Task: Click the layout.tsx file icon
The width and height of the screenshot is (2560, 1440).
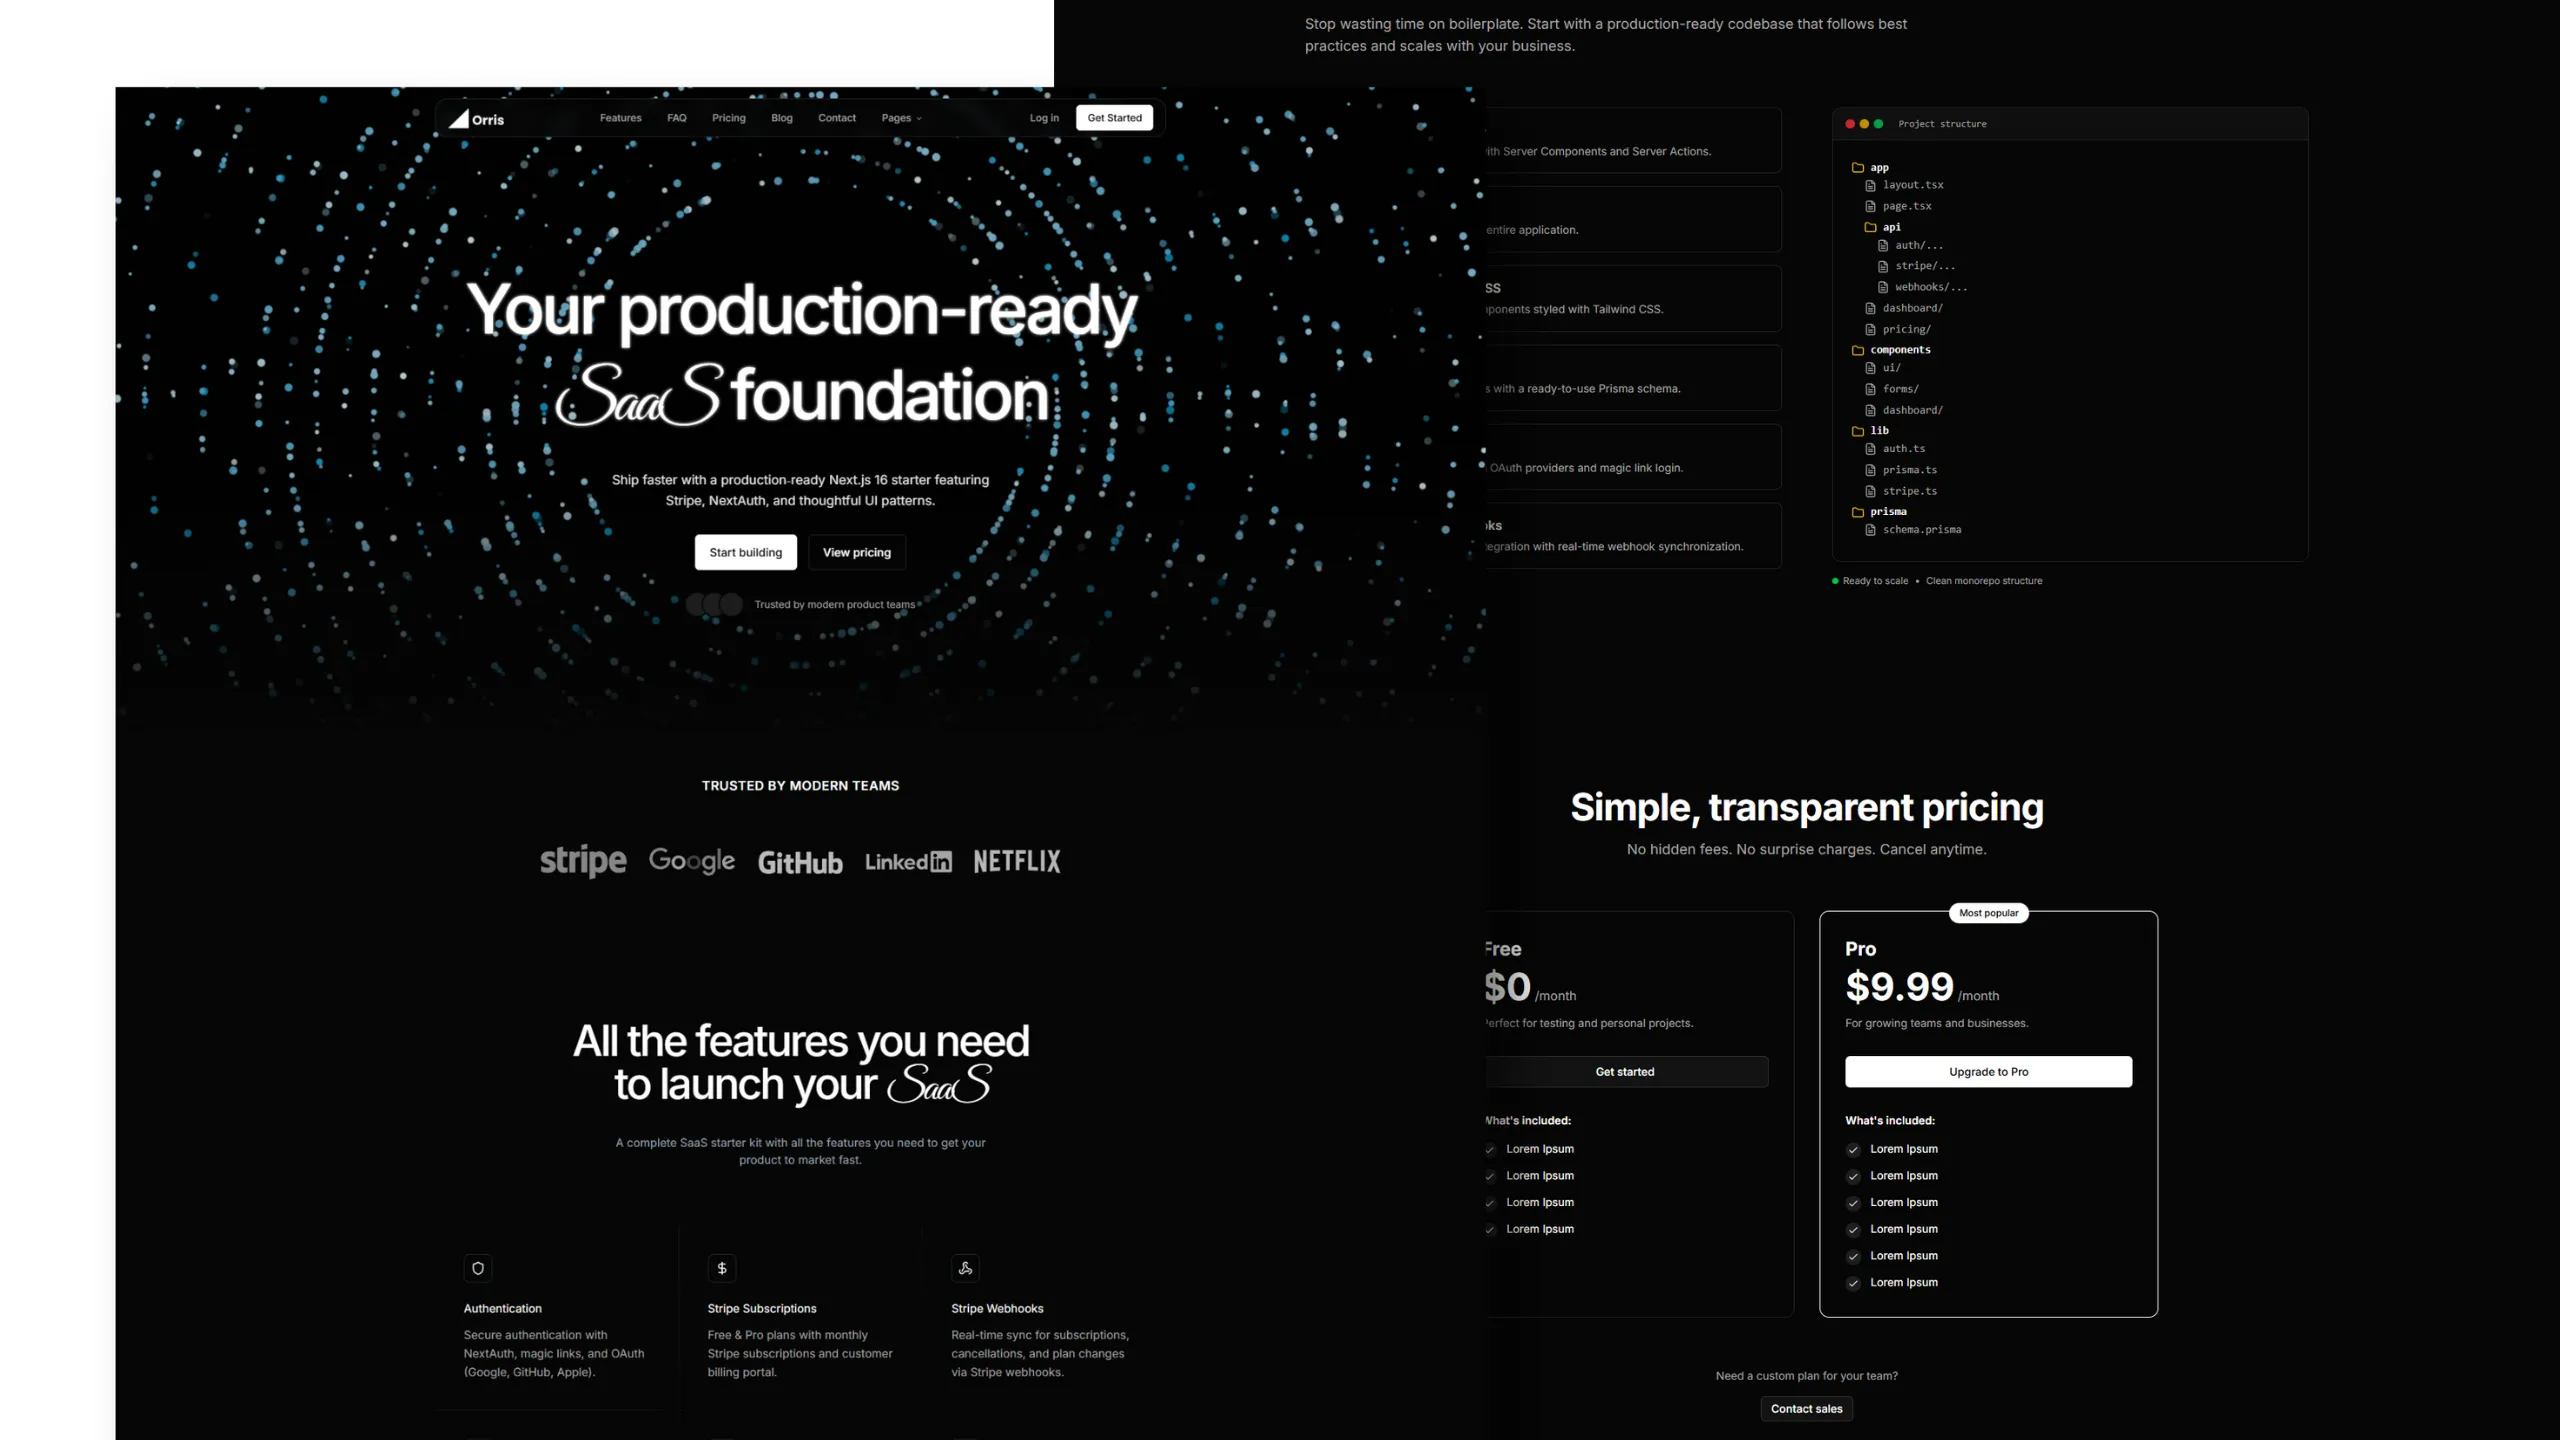Action: coord(1870,185)
